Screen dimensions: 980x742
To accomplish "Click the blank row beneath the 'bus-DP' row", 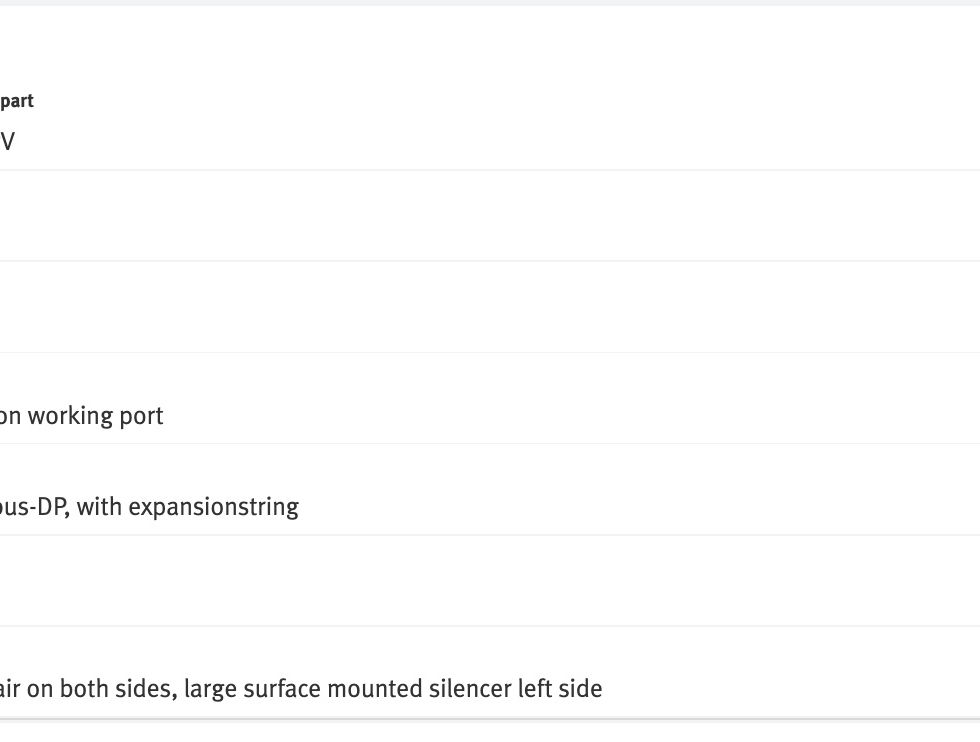I will (490, 581).
